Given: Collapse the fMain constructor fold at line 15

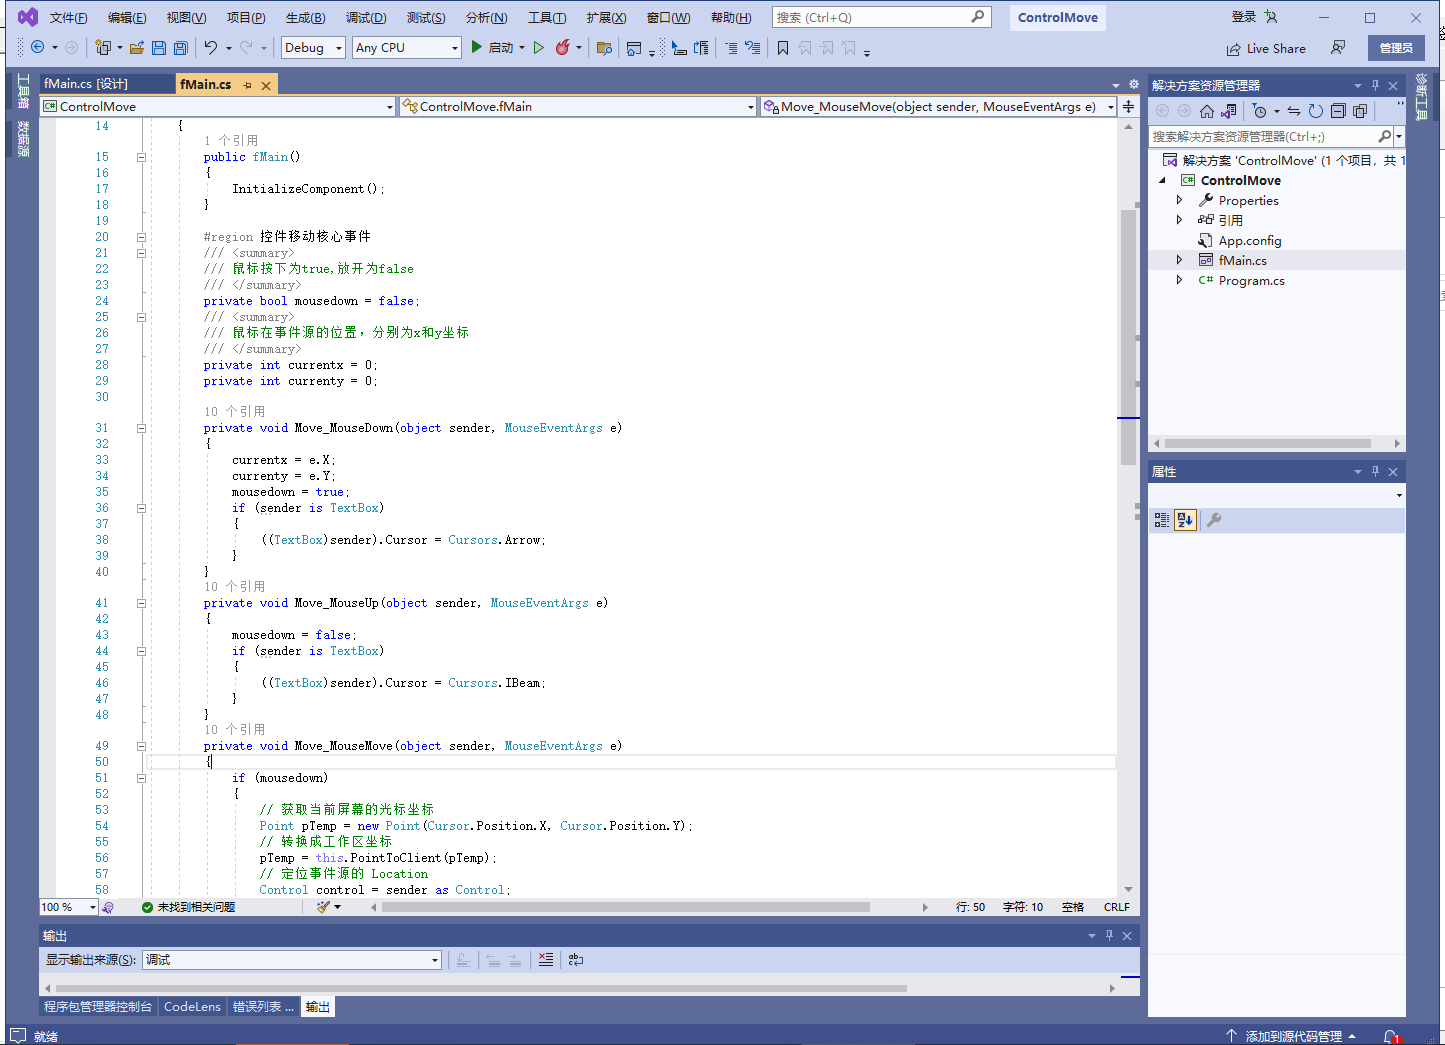Looking at the screenshot, I should [x=141, y=157].
